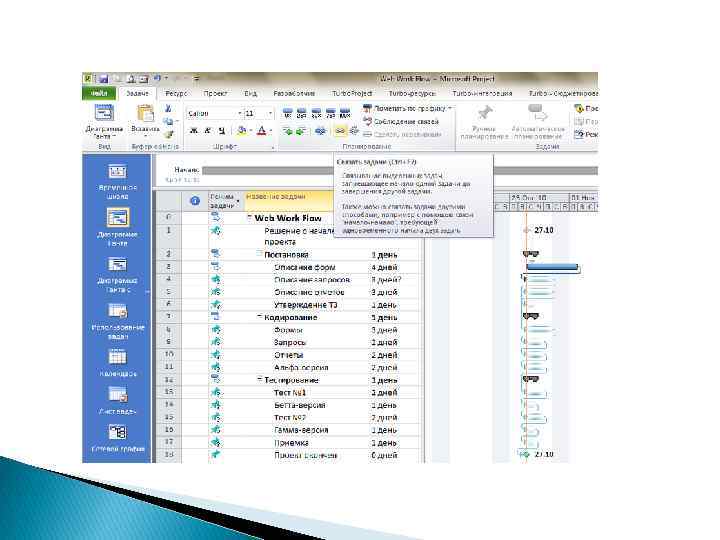Click the Respect Links button

coord(401,122)
